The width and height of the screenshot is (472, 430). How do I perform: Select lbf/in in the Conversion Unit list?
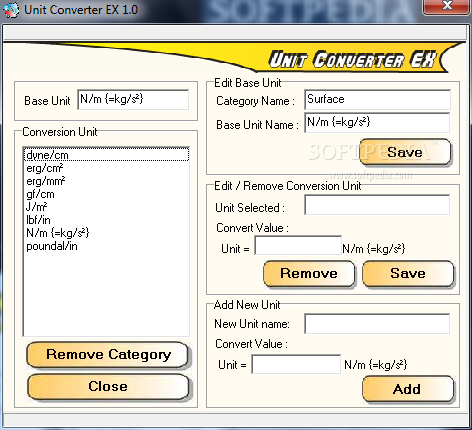tap(106, 220)
